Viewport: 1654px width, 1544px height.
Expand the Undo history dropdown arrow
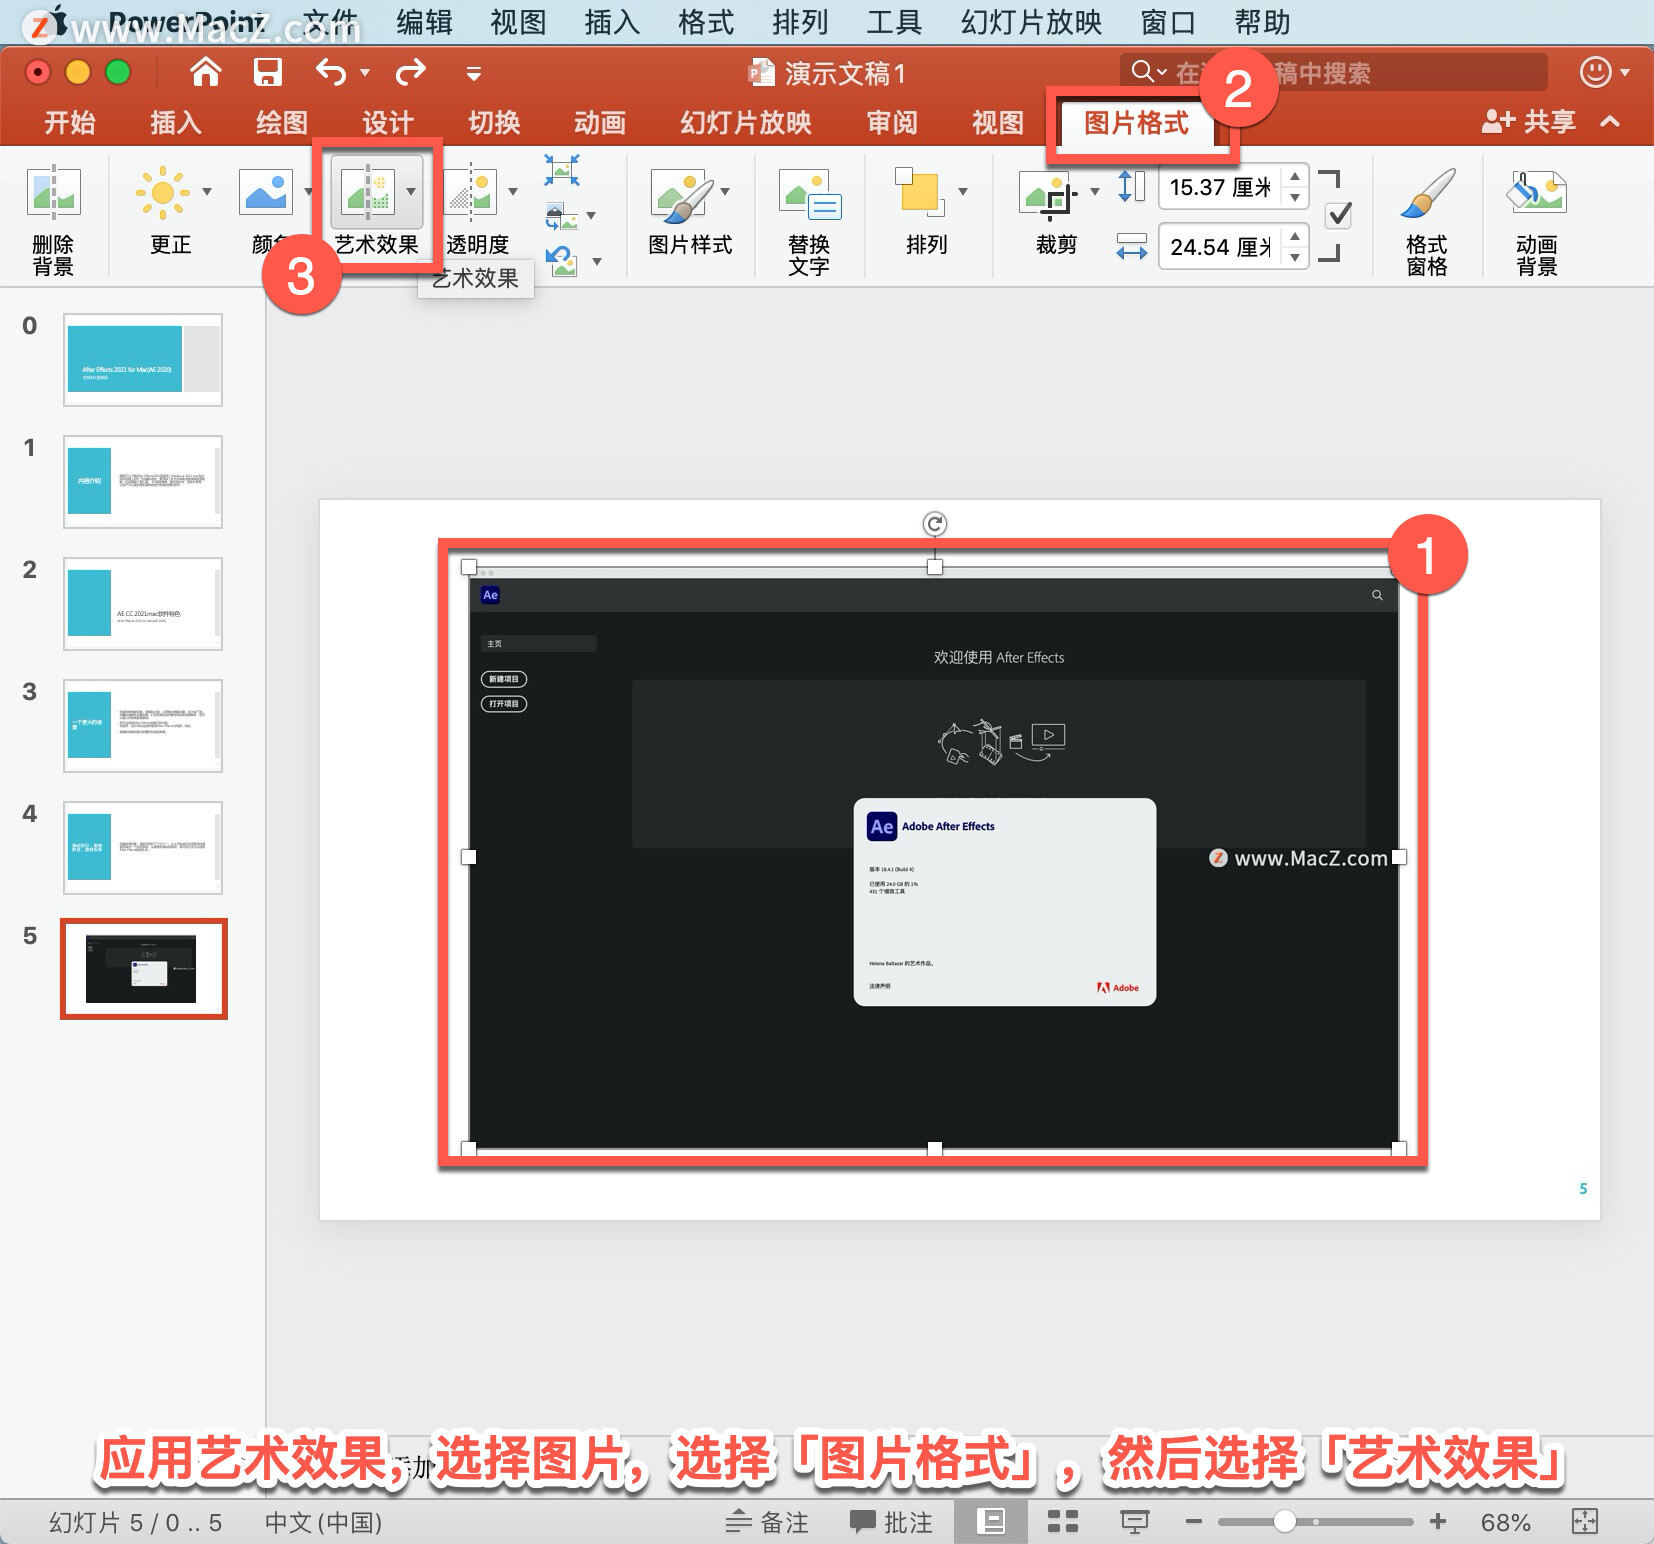tap(365, 72)
